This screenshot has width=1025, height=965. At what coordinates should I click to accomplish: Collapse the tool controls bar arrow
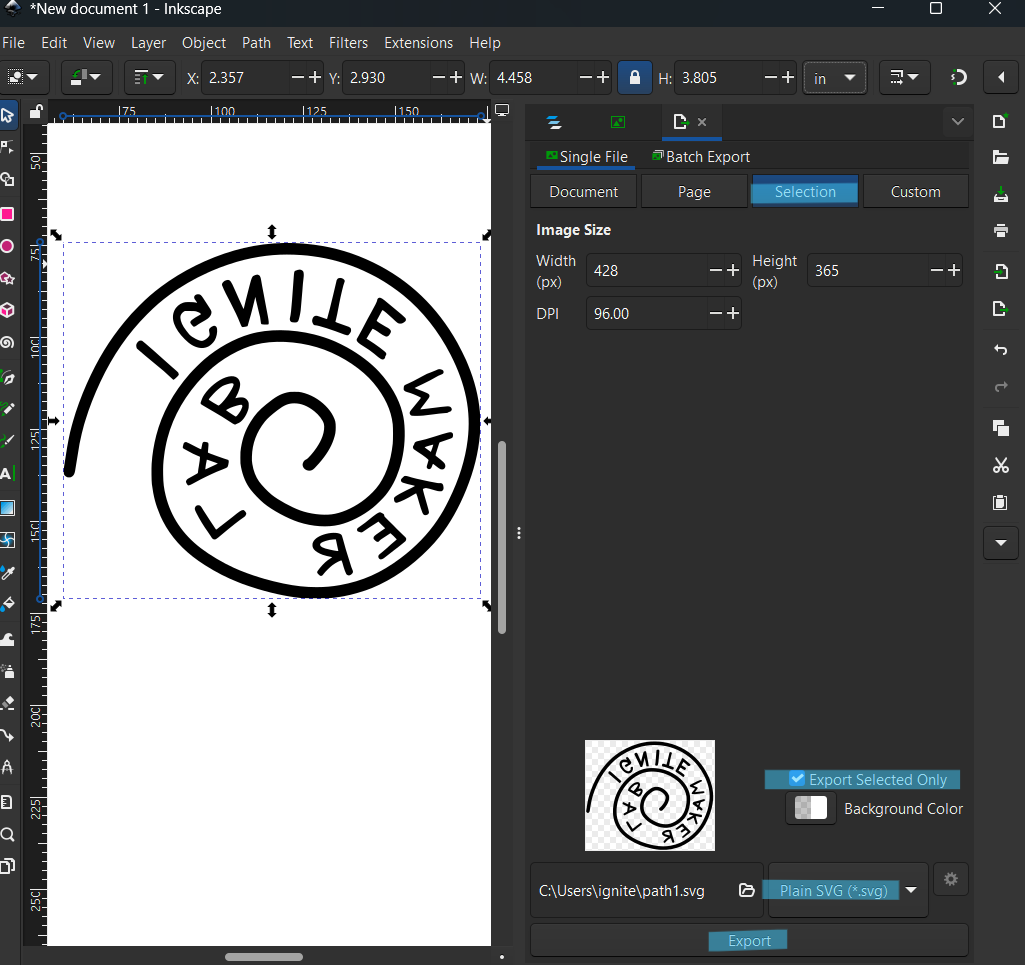1001,78
